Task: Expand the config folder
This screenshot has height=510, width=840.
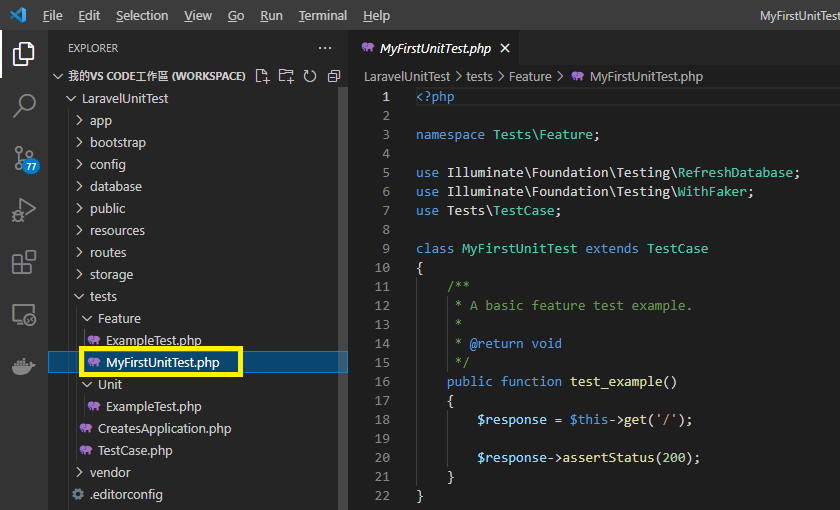Action: (79, 164)
